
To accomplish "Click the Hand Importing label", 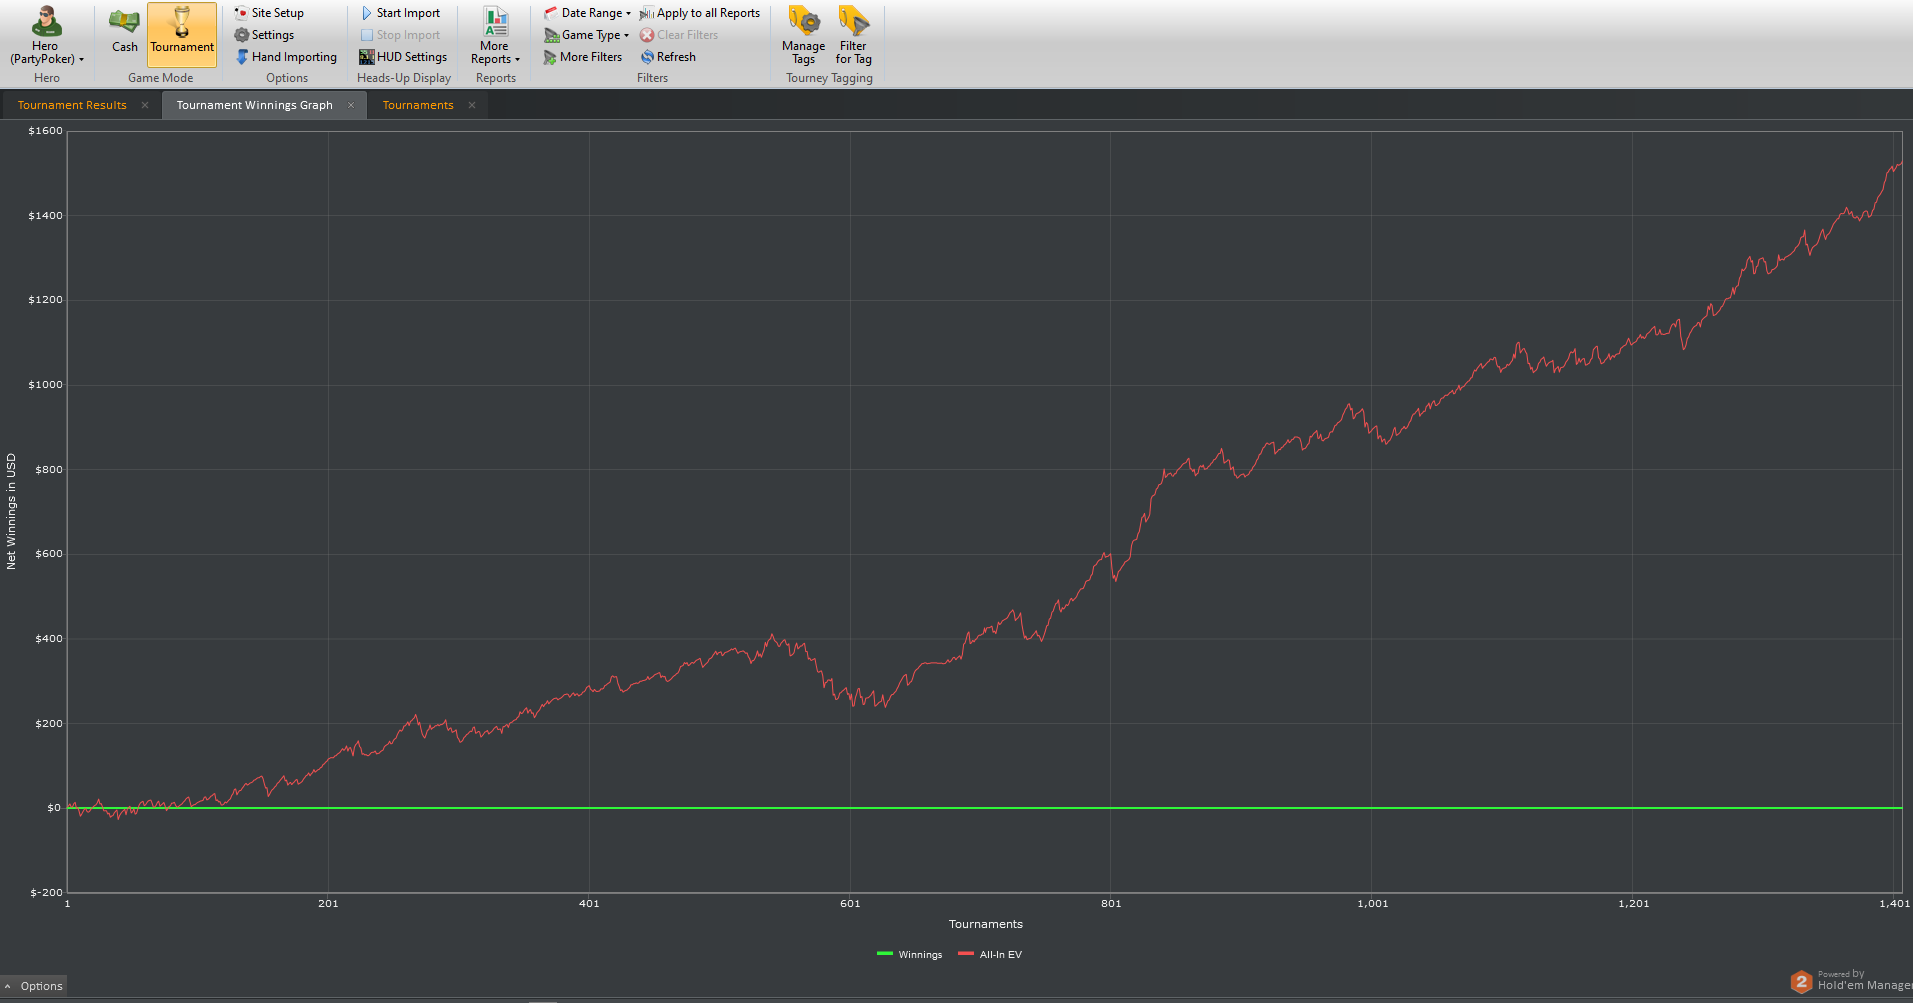I will point(294,57).
